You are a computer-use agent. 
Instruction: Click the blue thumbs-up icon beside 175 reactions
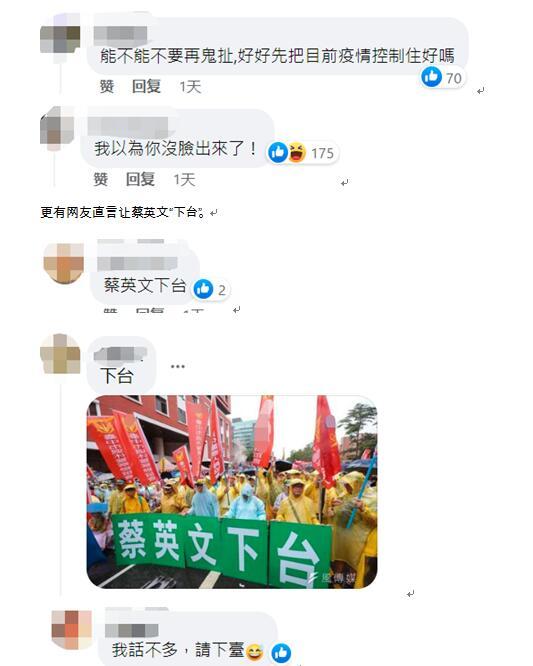(278, 152)
